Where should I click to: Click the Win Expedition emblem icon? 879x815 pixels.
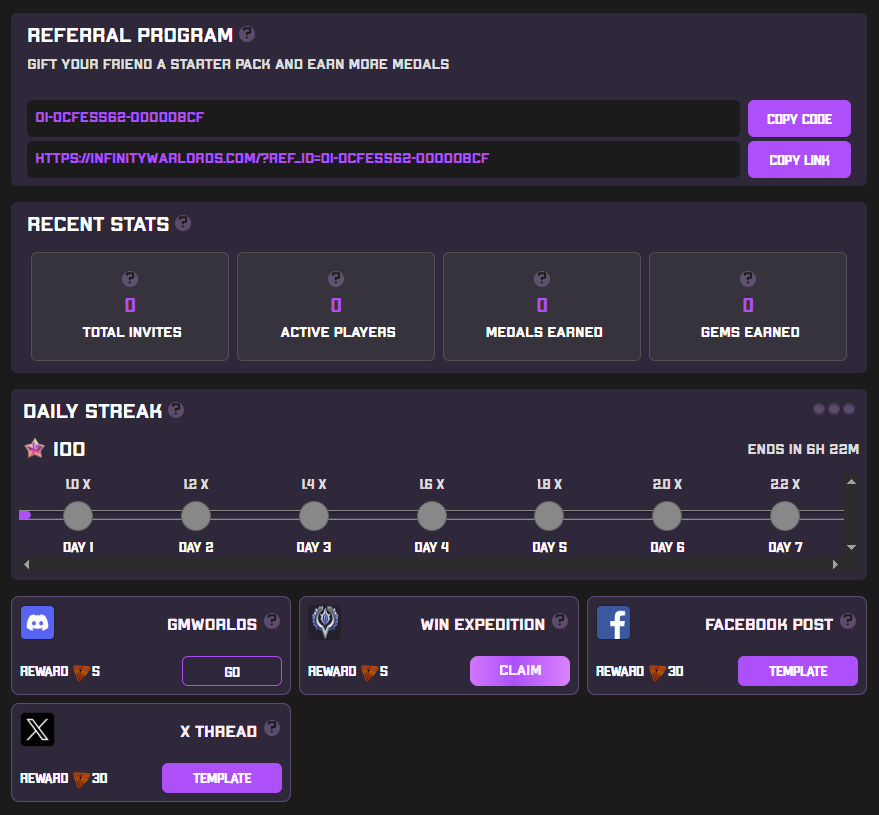pos(325,623)
